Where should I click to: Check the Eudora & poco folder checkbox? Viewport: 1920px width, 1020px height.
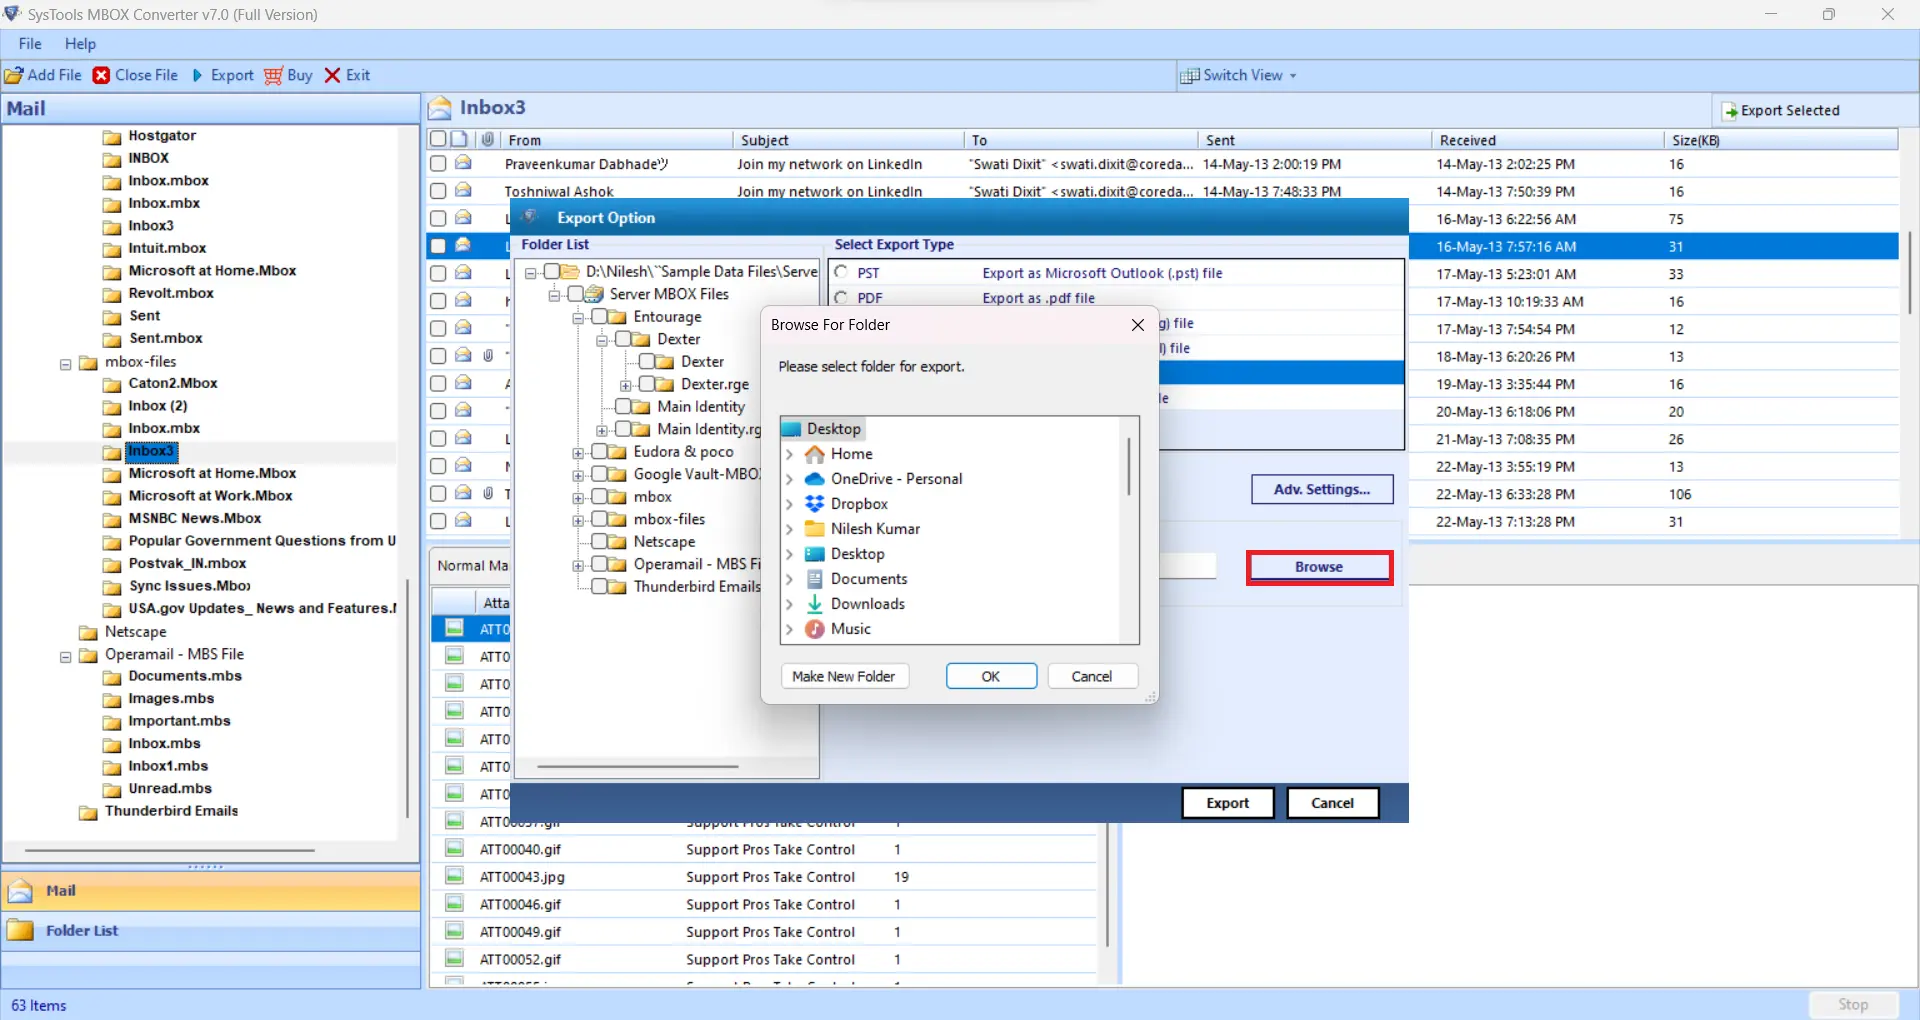click(x=599, y=451)
